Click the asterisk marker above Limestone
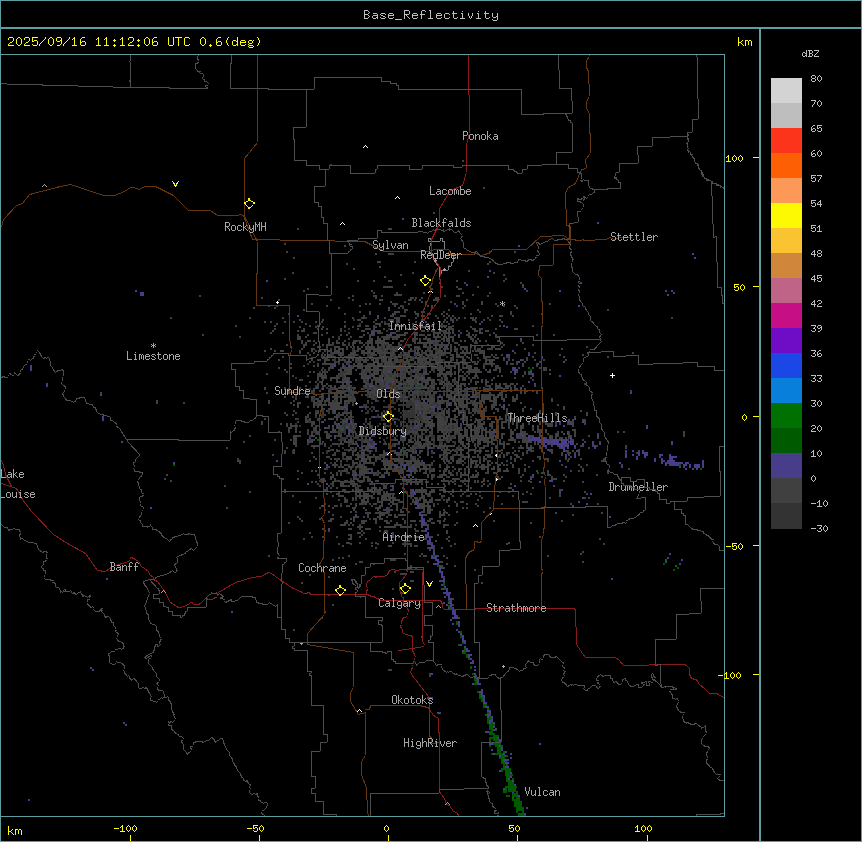Viewport: 862px width, 842px height. click(153, 345)
